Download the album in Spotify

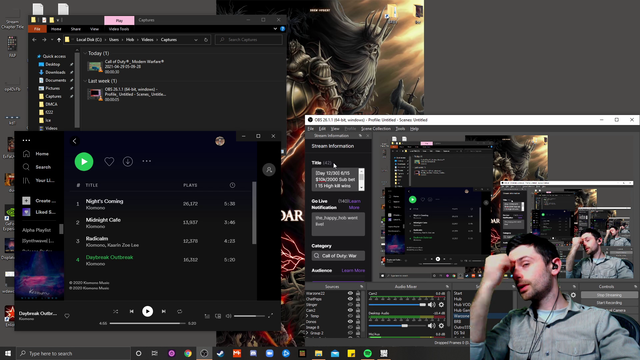(128, 162)
